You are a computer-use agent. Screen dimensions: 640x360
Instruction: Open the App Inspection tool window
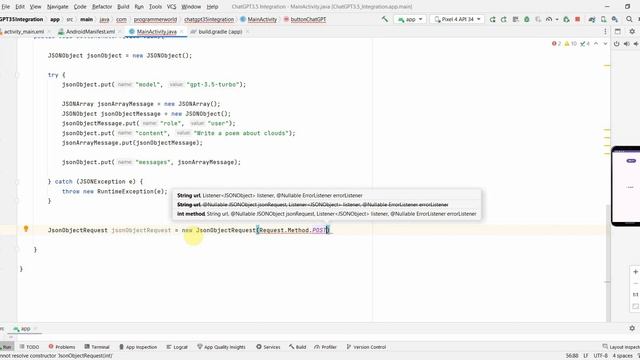tap(138, 347)
